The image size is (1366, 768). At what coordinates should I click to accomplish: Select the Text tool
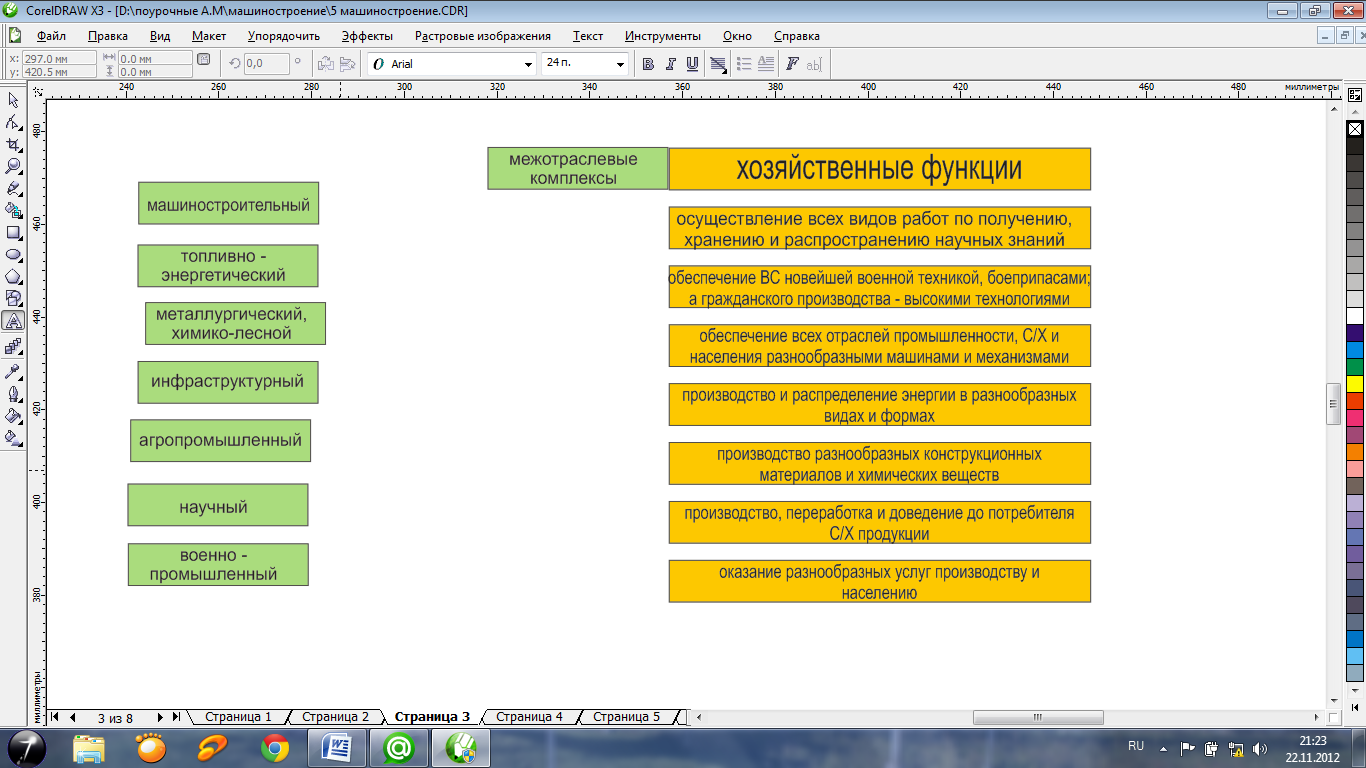coord(14,321)
